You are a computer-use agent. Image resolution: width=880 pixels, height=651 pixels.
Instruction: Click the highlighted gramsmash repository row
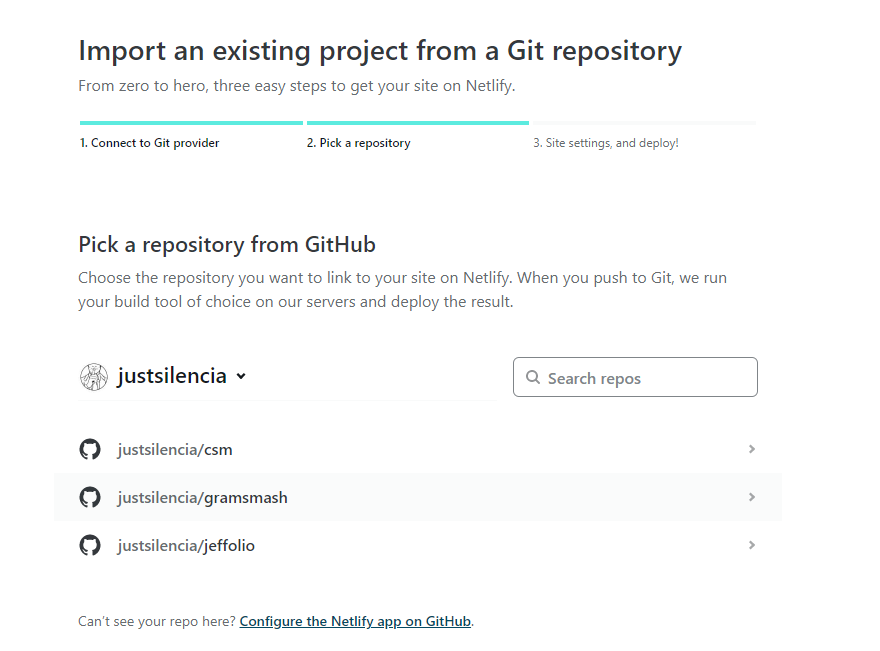coord(418,497)
